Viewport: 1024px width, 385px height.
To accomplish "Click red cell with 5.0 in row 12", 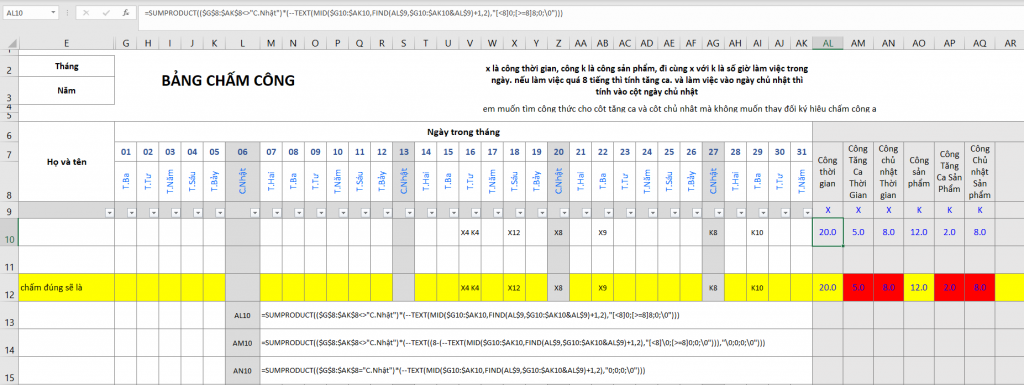I will 859,287.
